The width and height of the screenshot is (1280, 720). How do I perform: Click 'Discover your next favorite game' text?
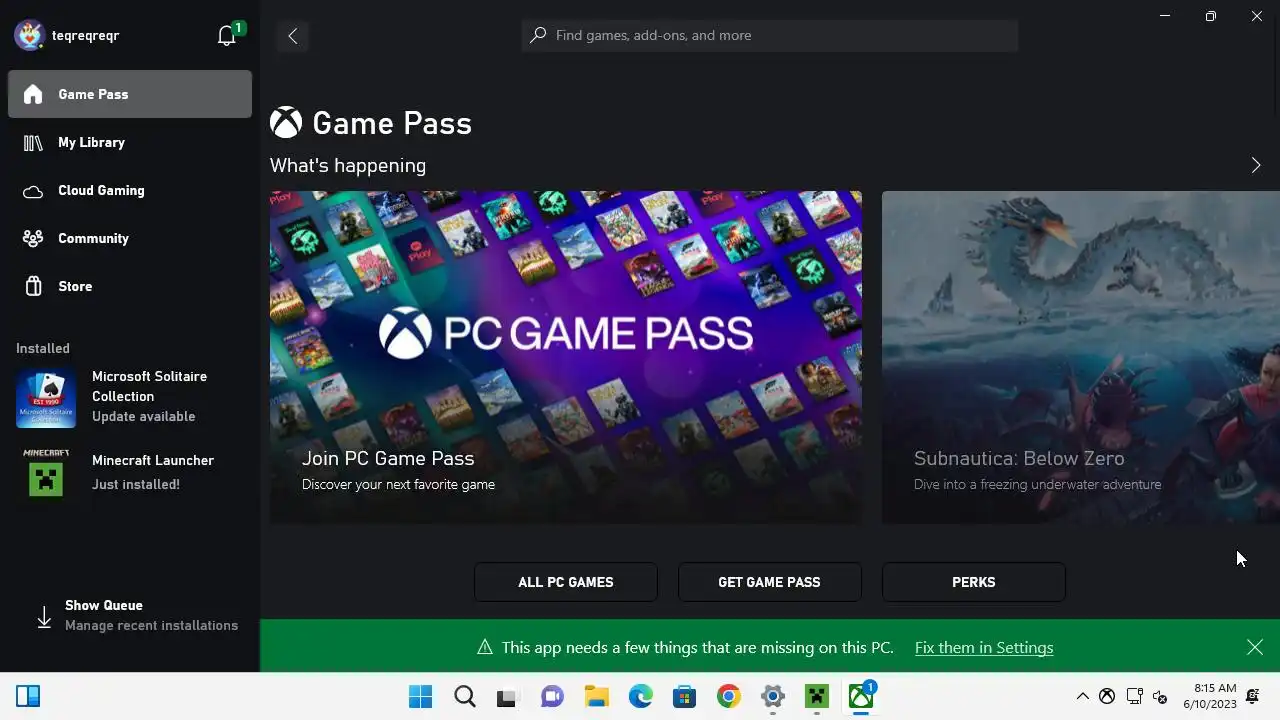pos(398,484)
